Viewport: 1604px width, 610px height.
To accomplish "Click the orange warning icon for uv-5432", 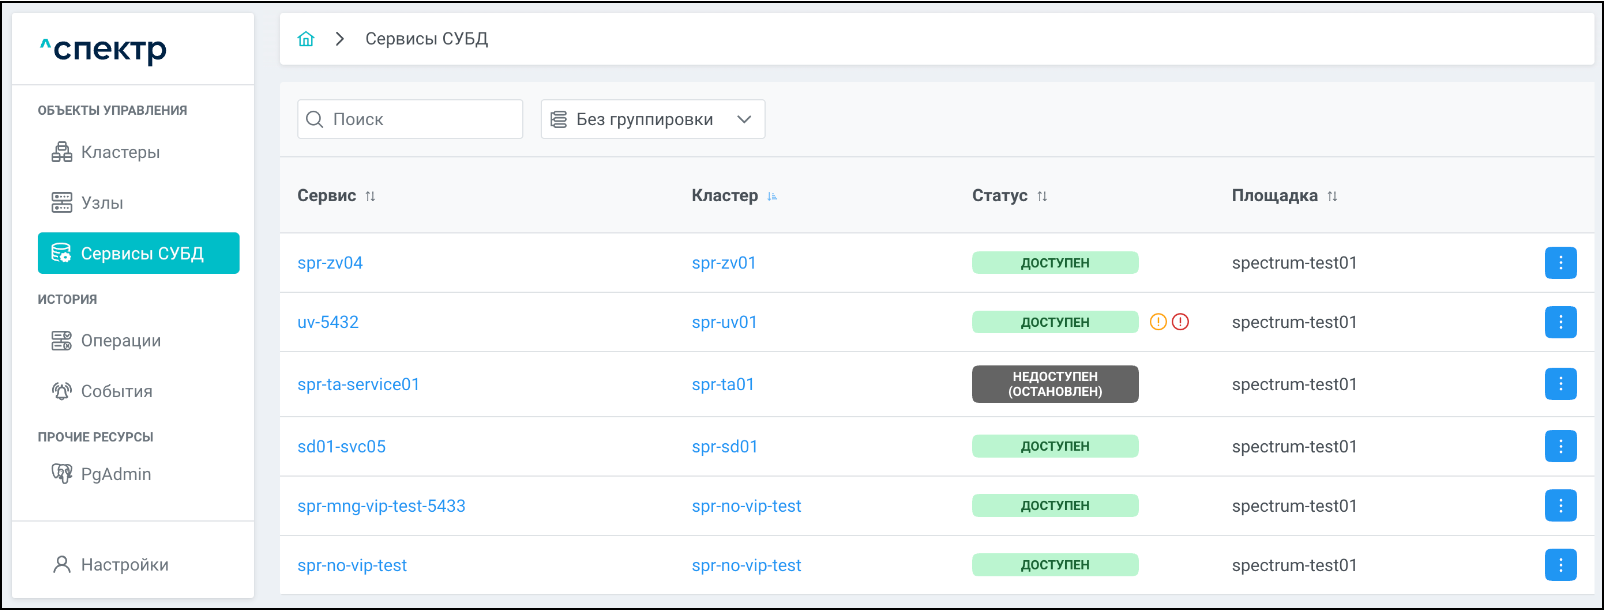I will coord(1158,322).
